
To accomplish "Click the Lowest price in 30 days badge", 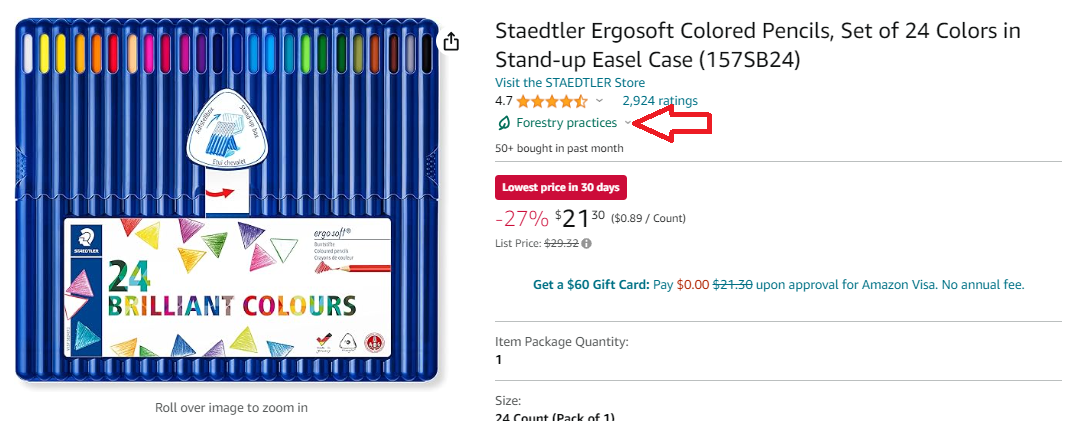I will 560,187.
